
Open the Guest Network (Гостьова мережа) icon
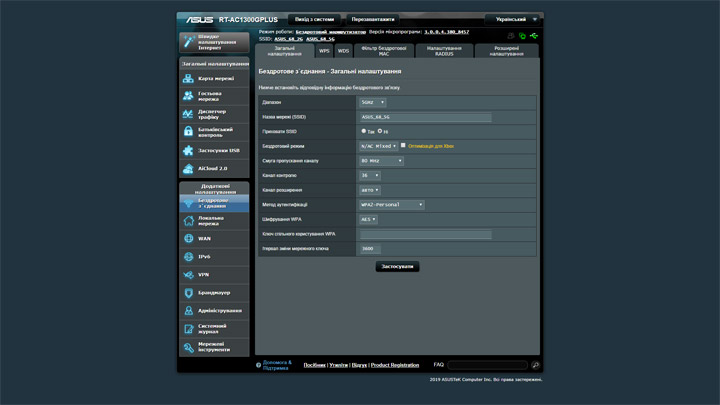[x=188, y=96]
